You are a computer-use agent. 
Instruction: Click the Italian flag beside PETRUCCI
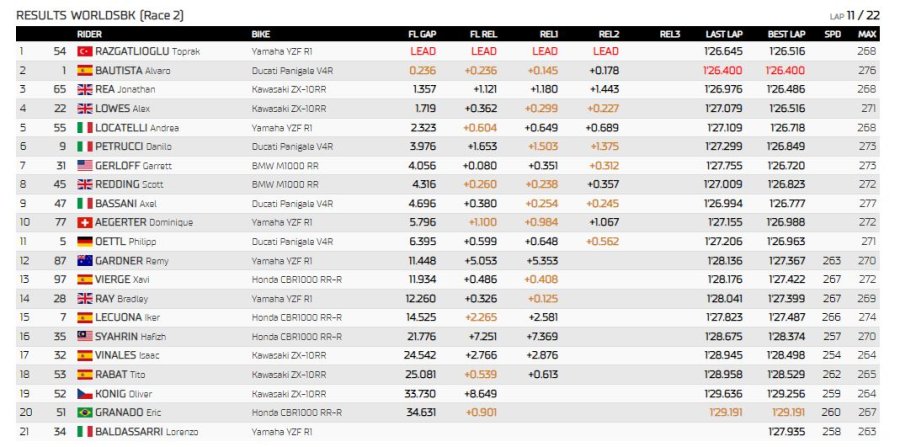point(84,146)
